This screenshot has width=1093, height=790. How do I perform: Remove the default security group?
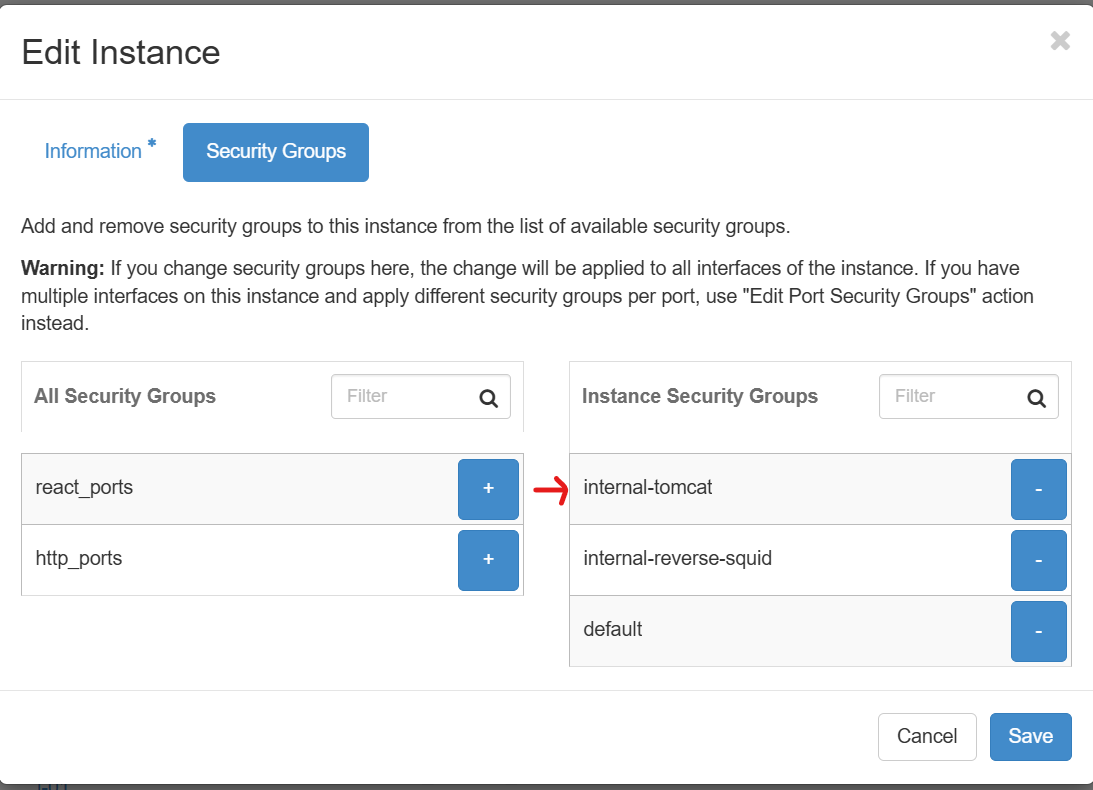click(1039, 631)
